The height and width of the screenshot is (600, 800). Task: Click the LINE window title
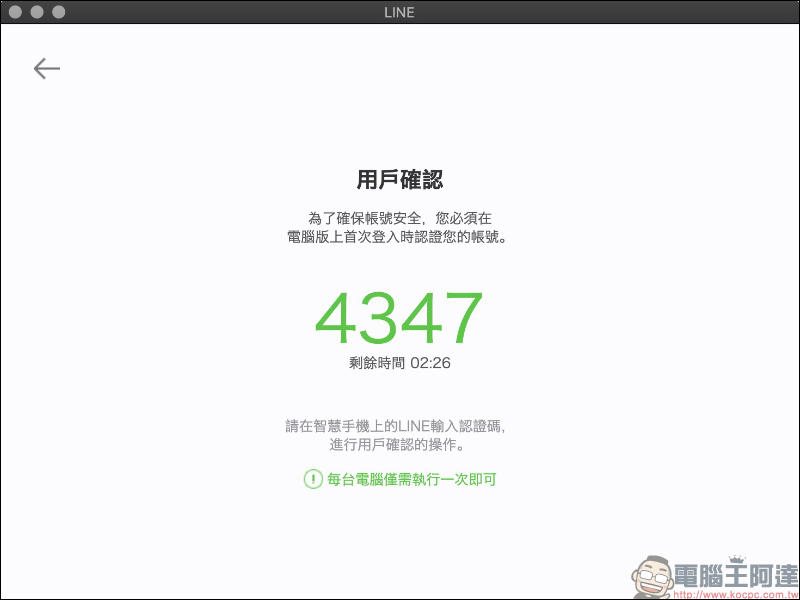399,12
